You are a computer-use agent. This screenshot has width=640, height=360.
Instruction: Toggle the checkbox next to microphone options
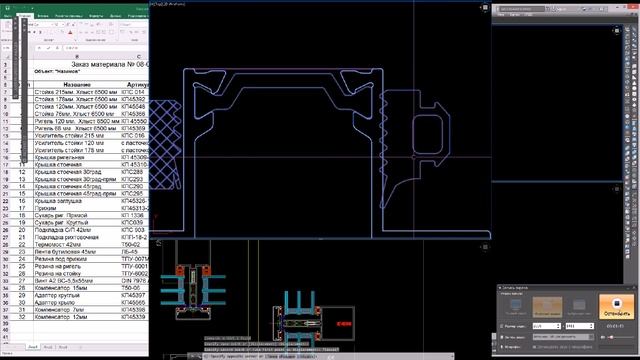tap(534, 347)
